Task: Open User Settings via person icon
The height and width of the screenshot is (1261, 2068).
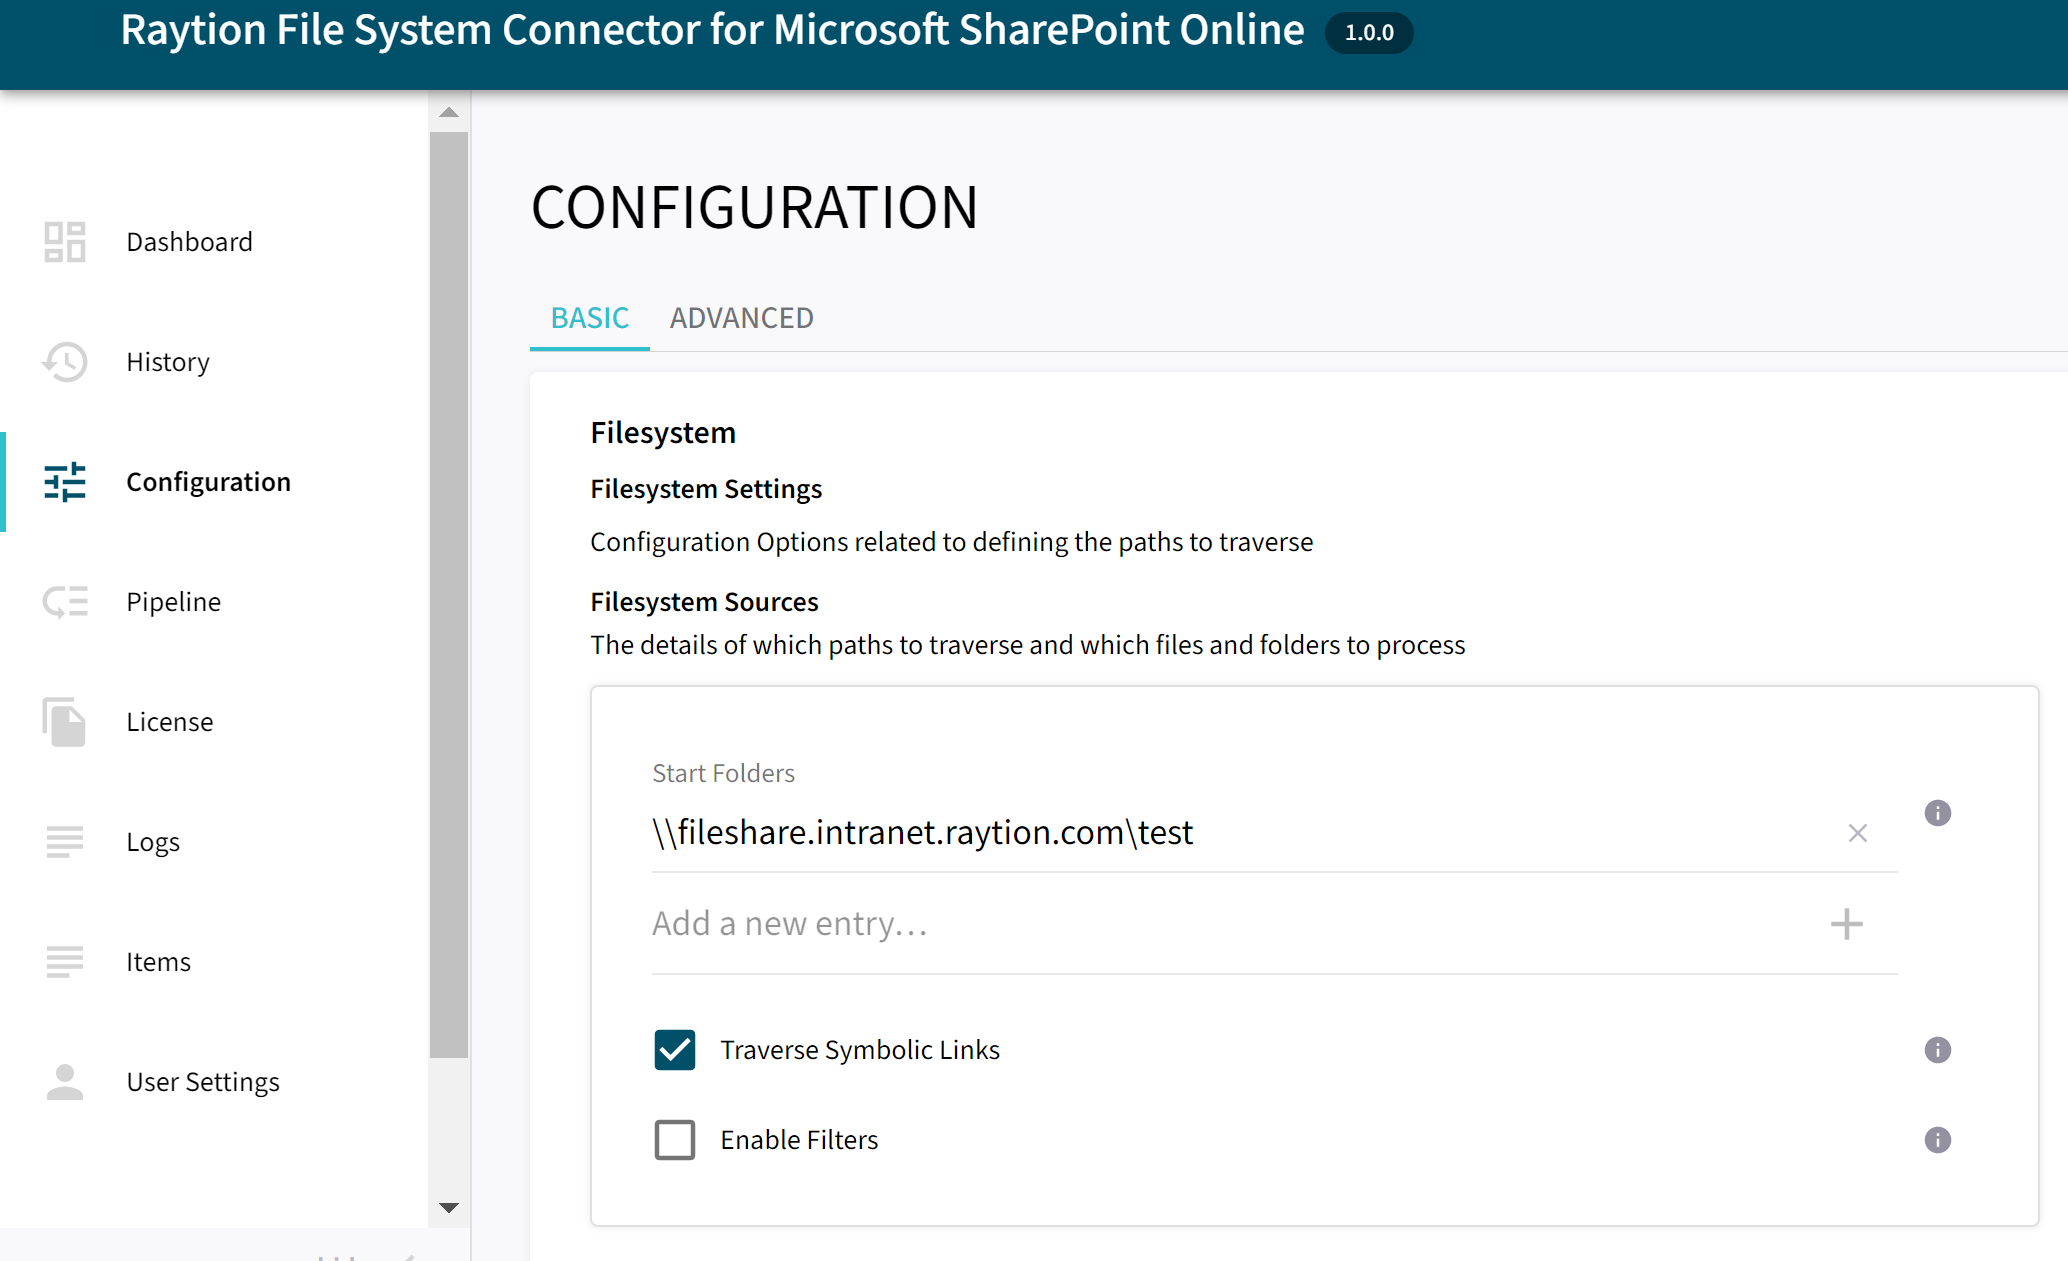Action: click(64, 1081)
